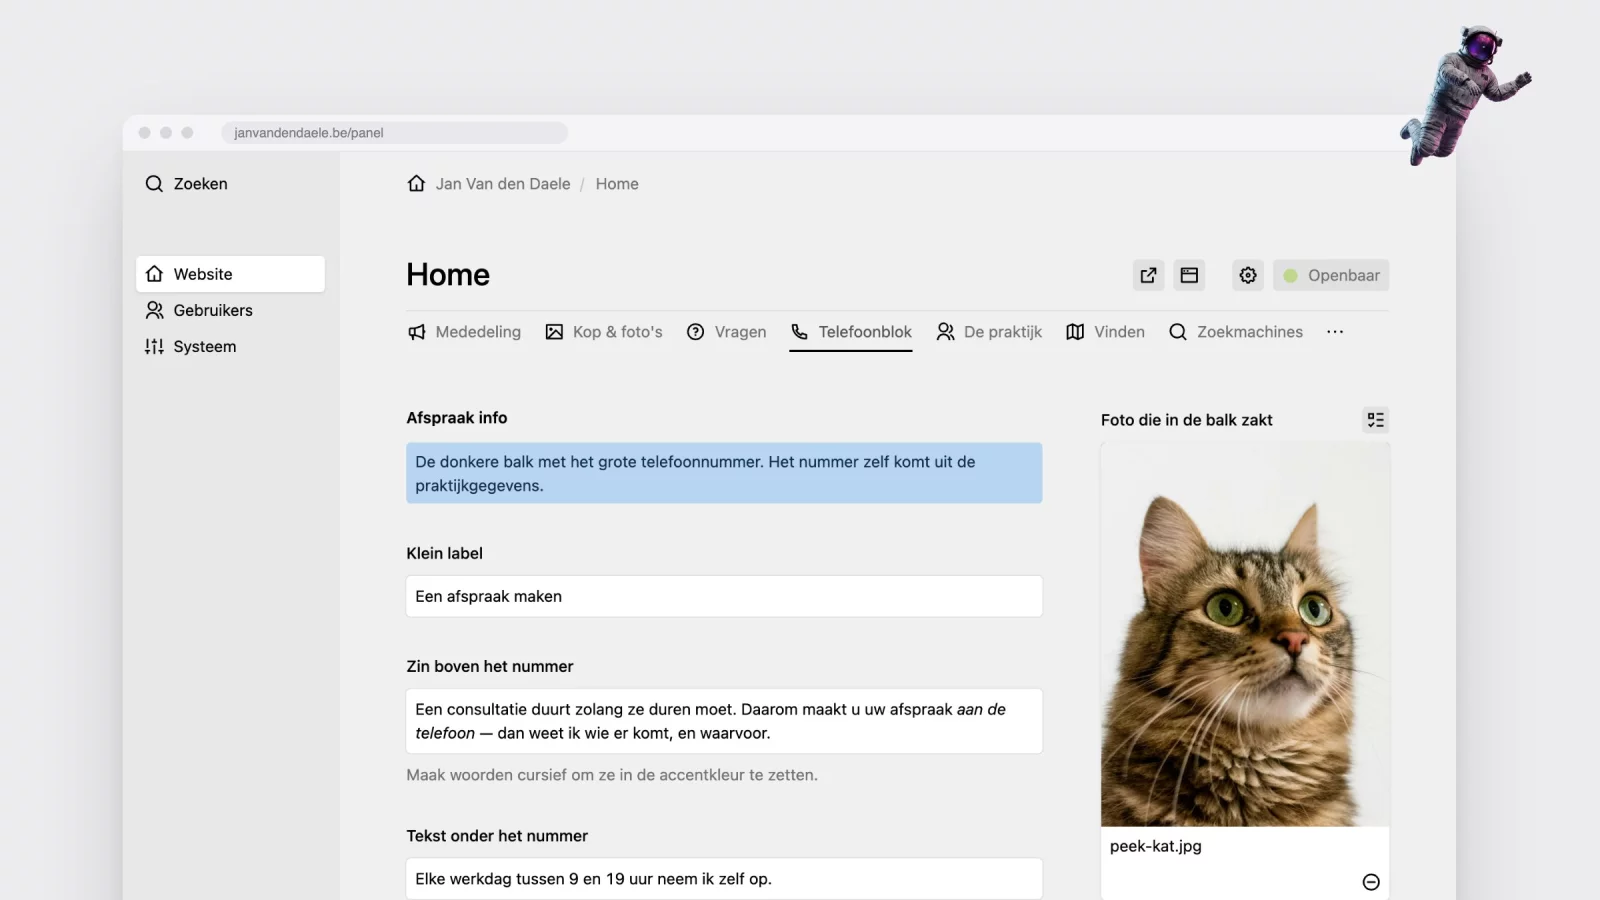The width and height of the screenshot is (1600, 900).
Task: Expand more tabs with the ellipsis
Action: click(1335, 332)
